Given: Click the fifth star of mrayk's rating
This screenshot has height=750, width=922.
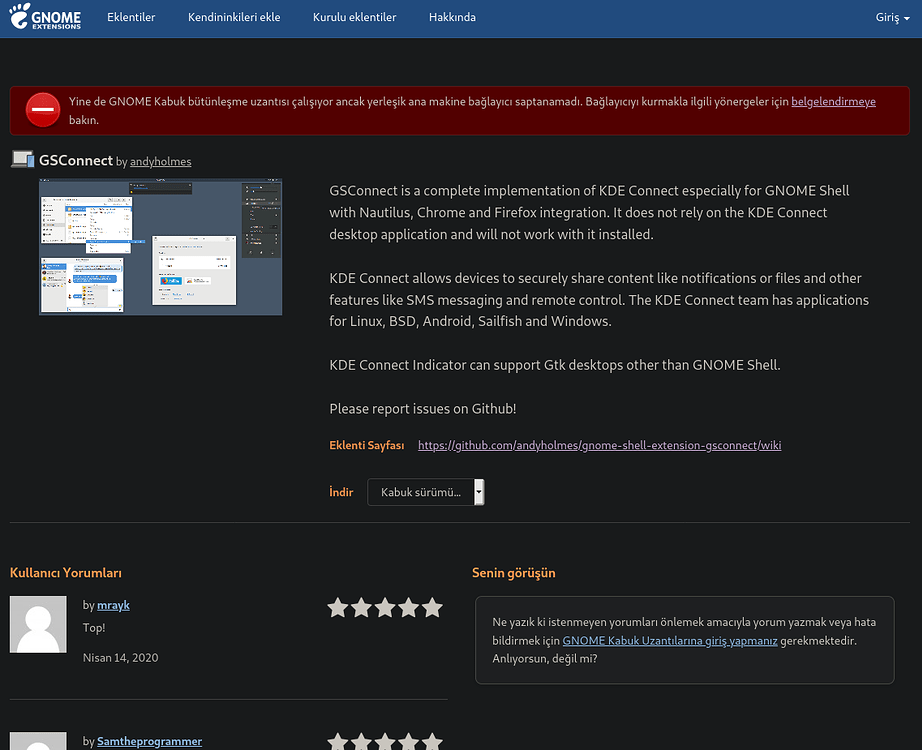Looking at the screenshot, I should tap(432, 608).
